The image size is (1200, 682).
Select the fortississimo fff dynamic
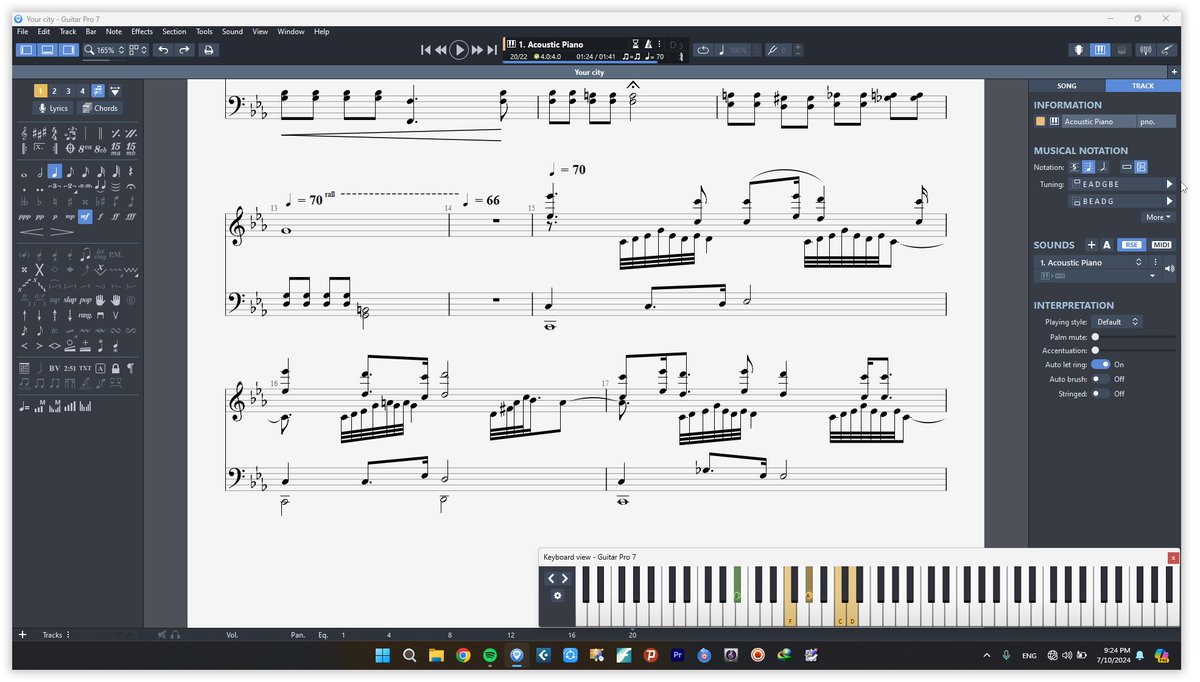click(130, 216)
